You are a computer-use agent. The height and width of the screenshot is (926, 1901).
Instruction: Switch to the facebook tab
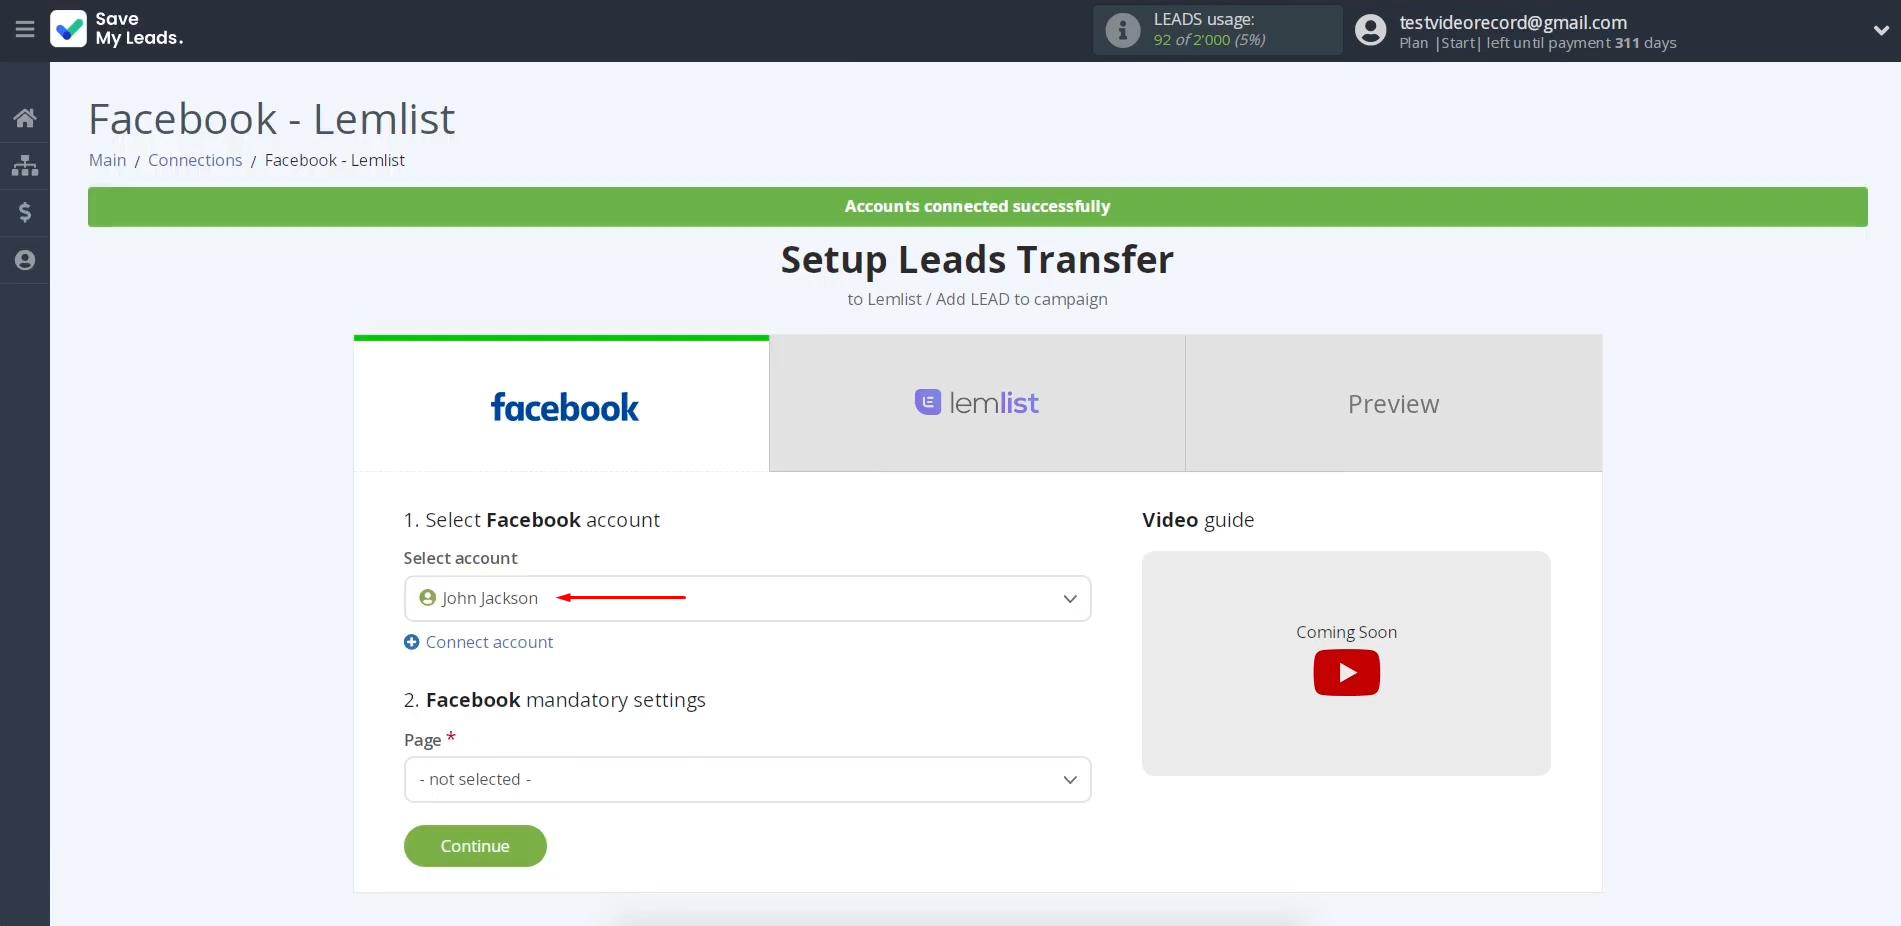[x=561, y=405]
